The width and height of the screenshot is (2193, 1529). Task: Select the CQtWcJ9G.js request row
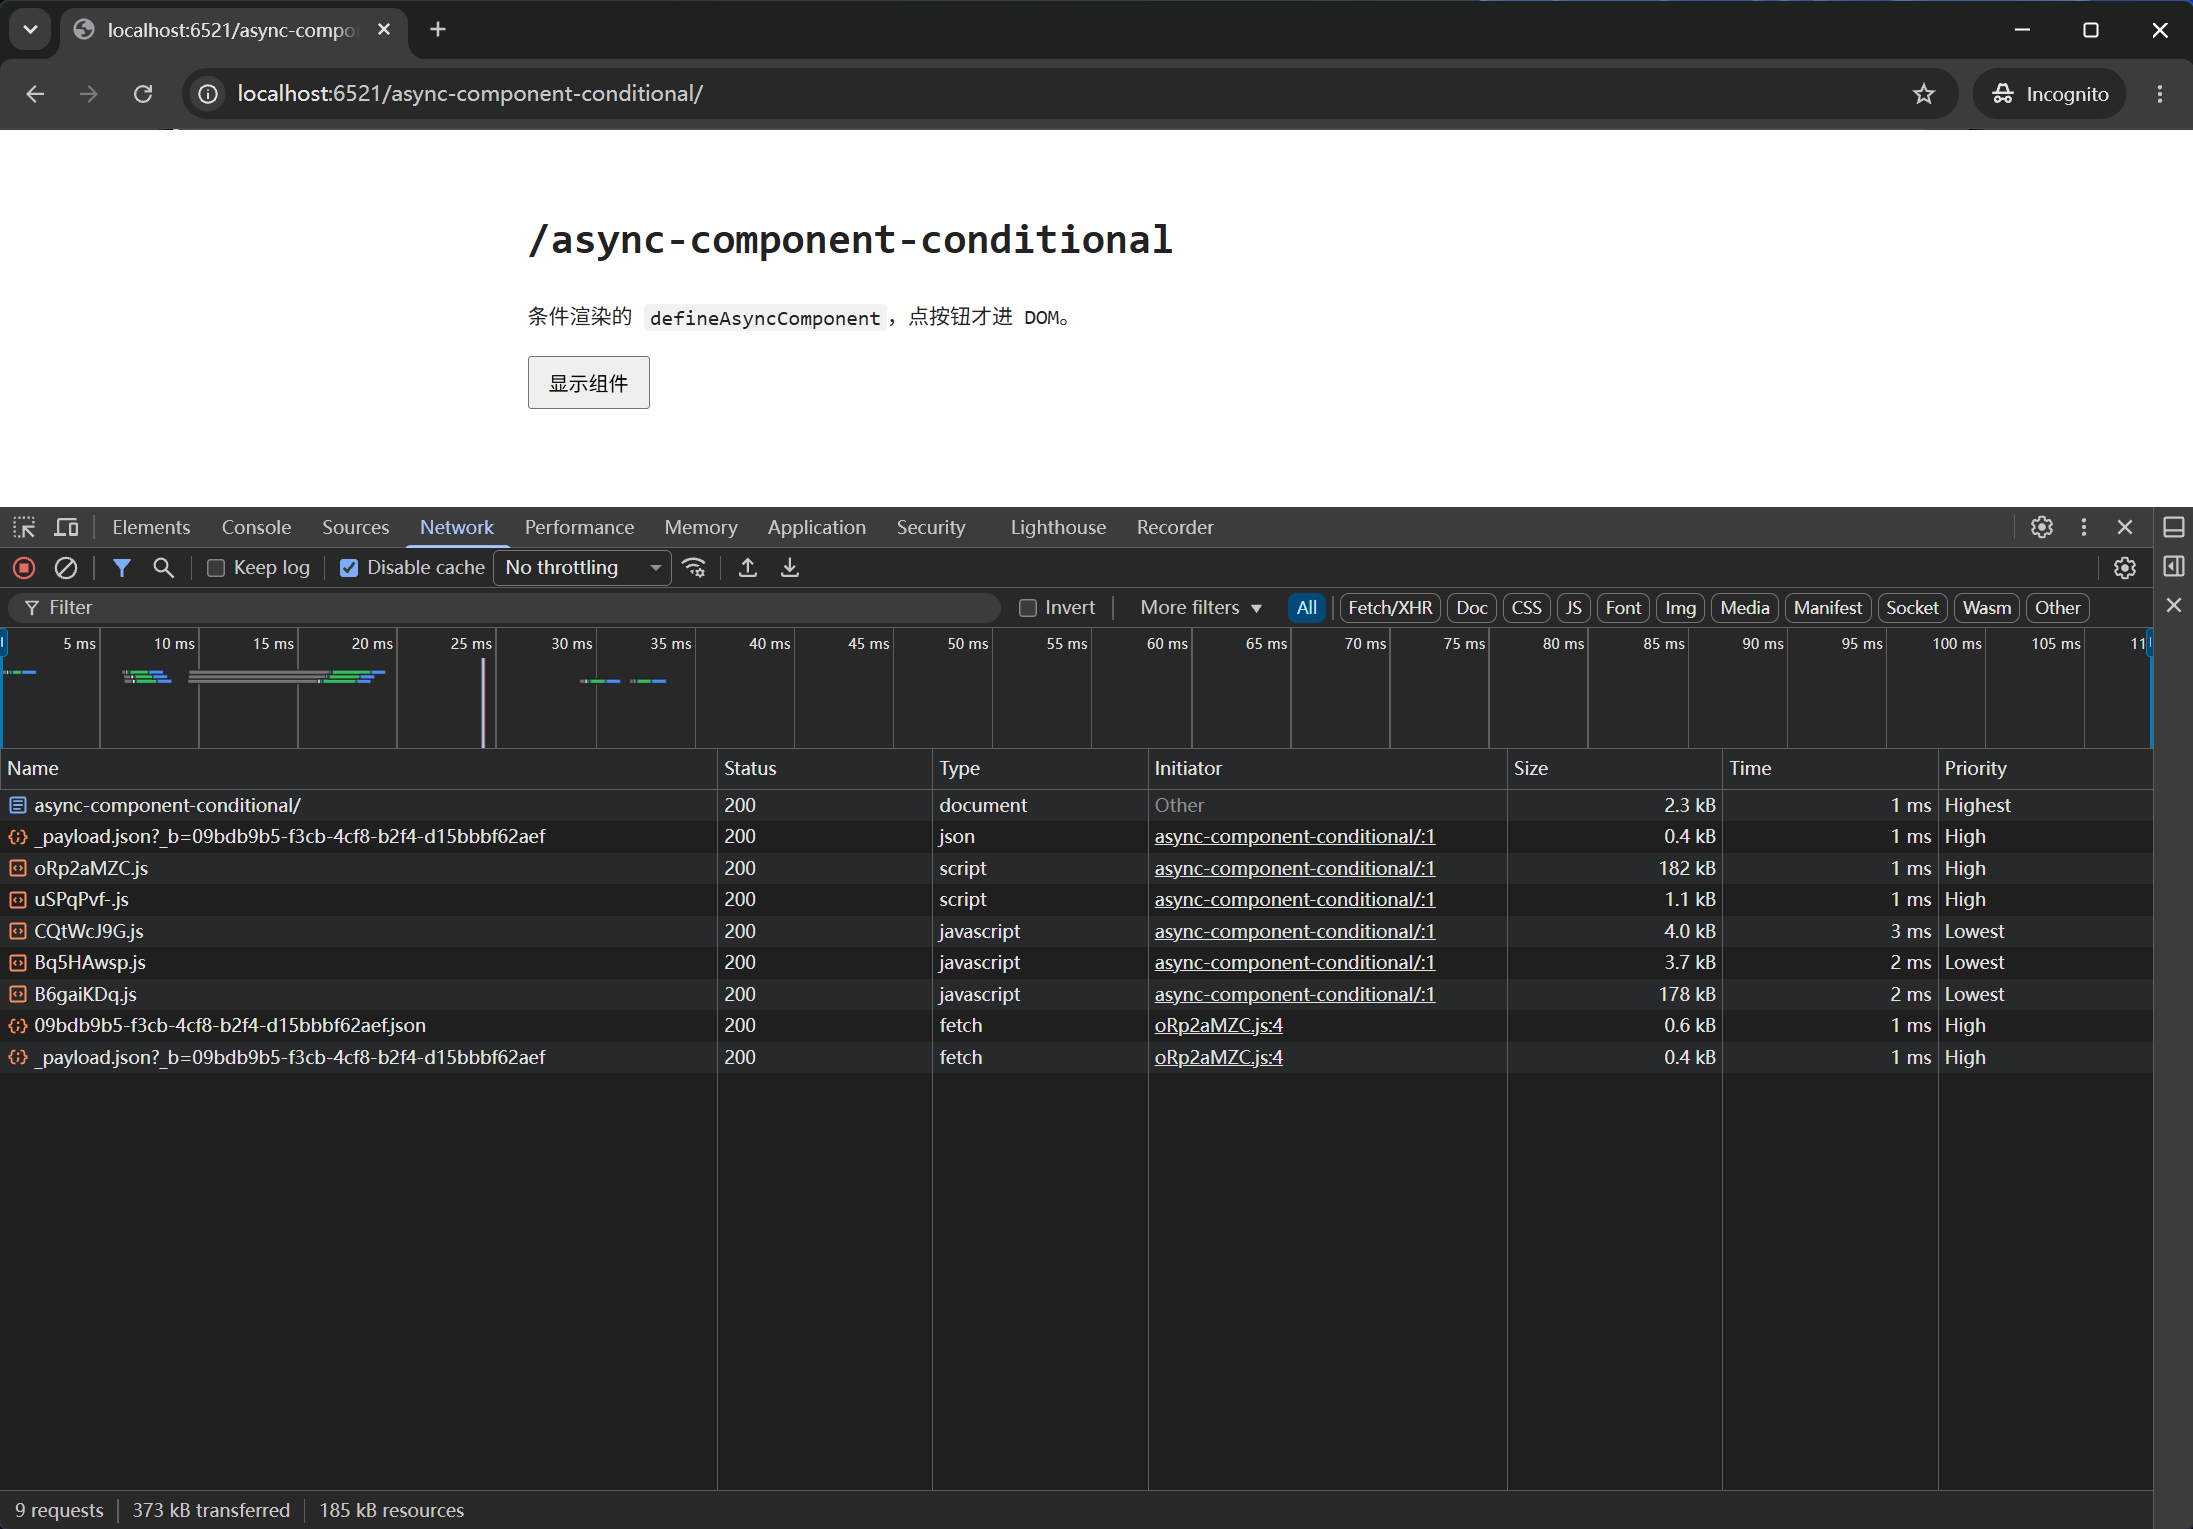pyautogui.click(x=1076, y=931)
